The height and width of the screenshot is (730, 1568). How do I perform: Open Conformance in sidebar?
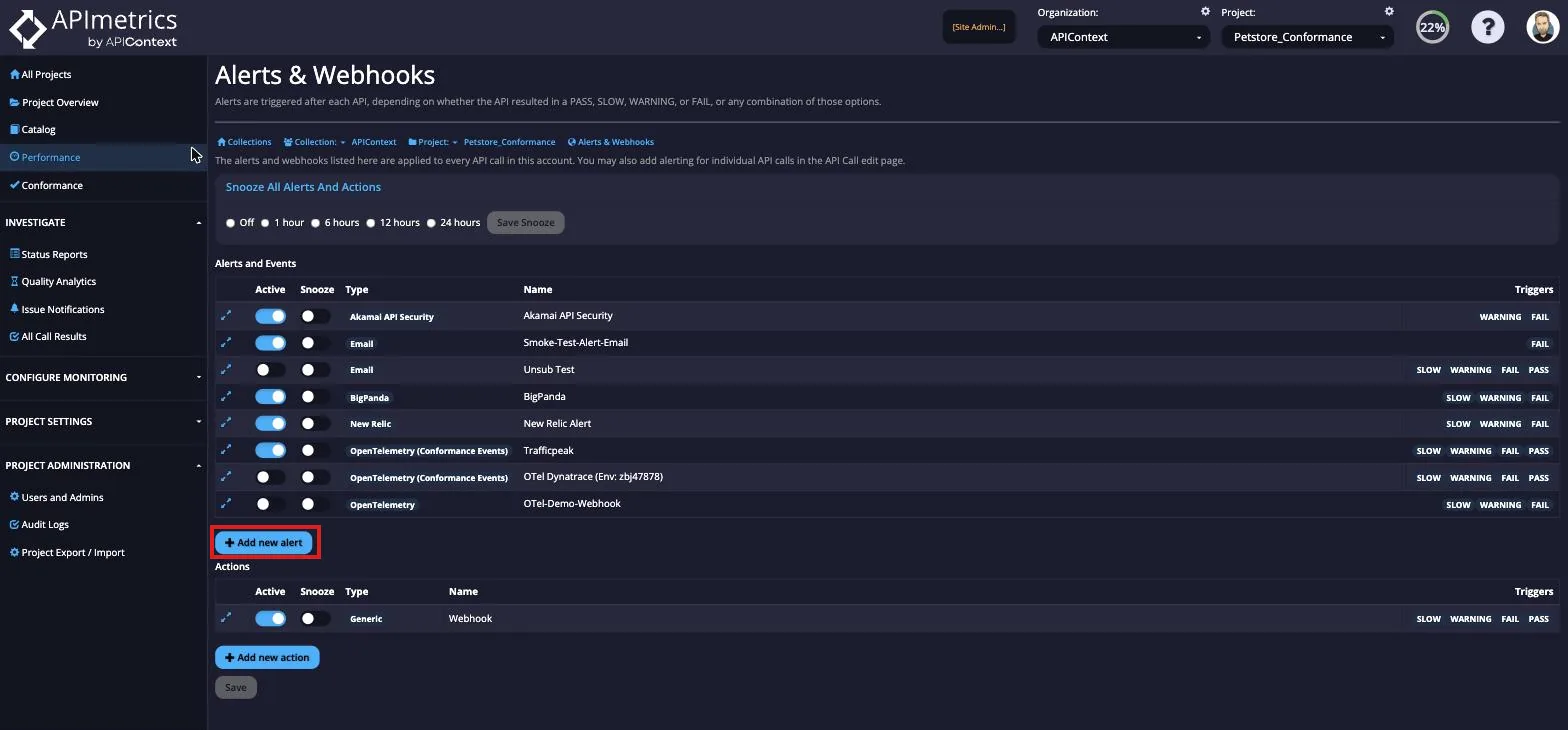pos(46,185)
